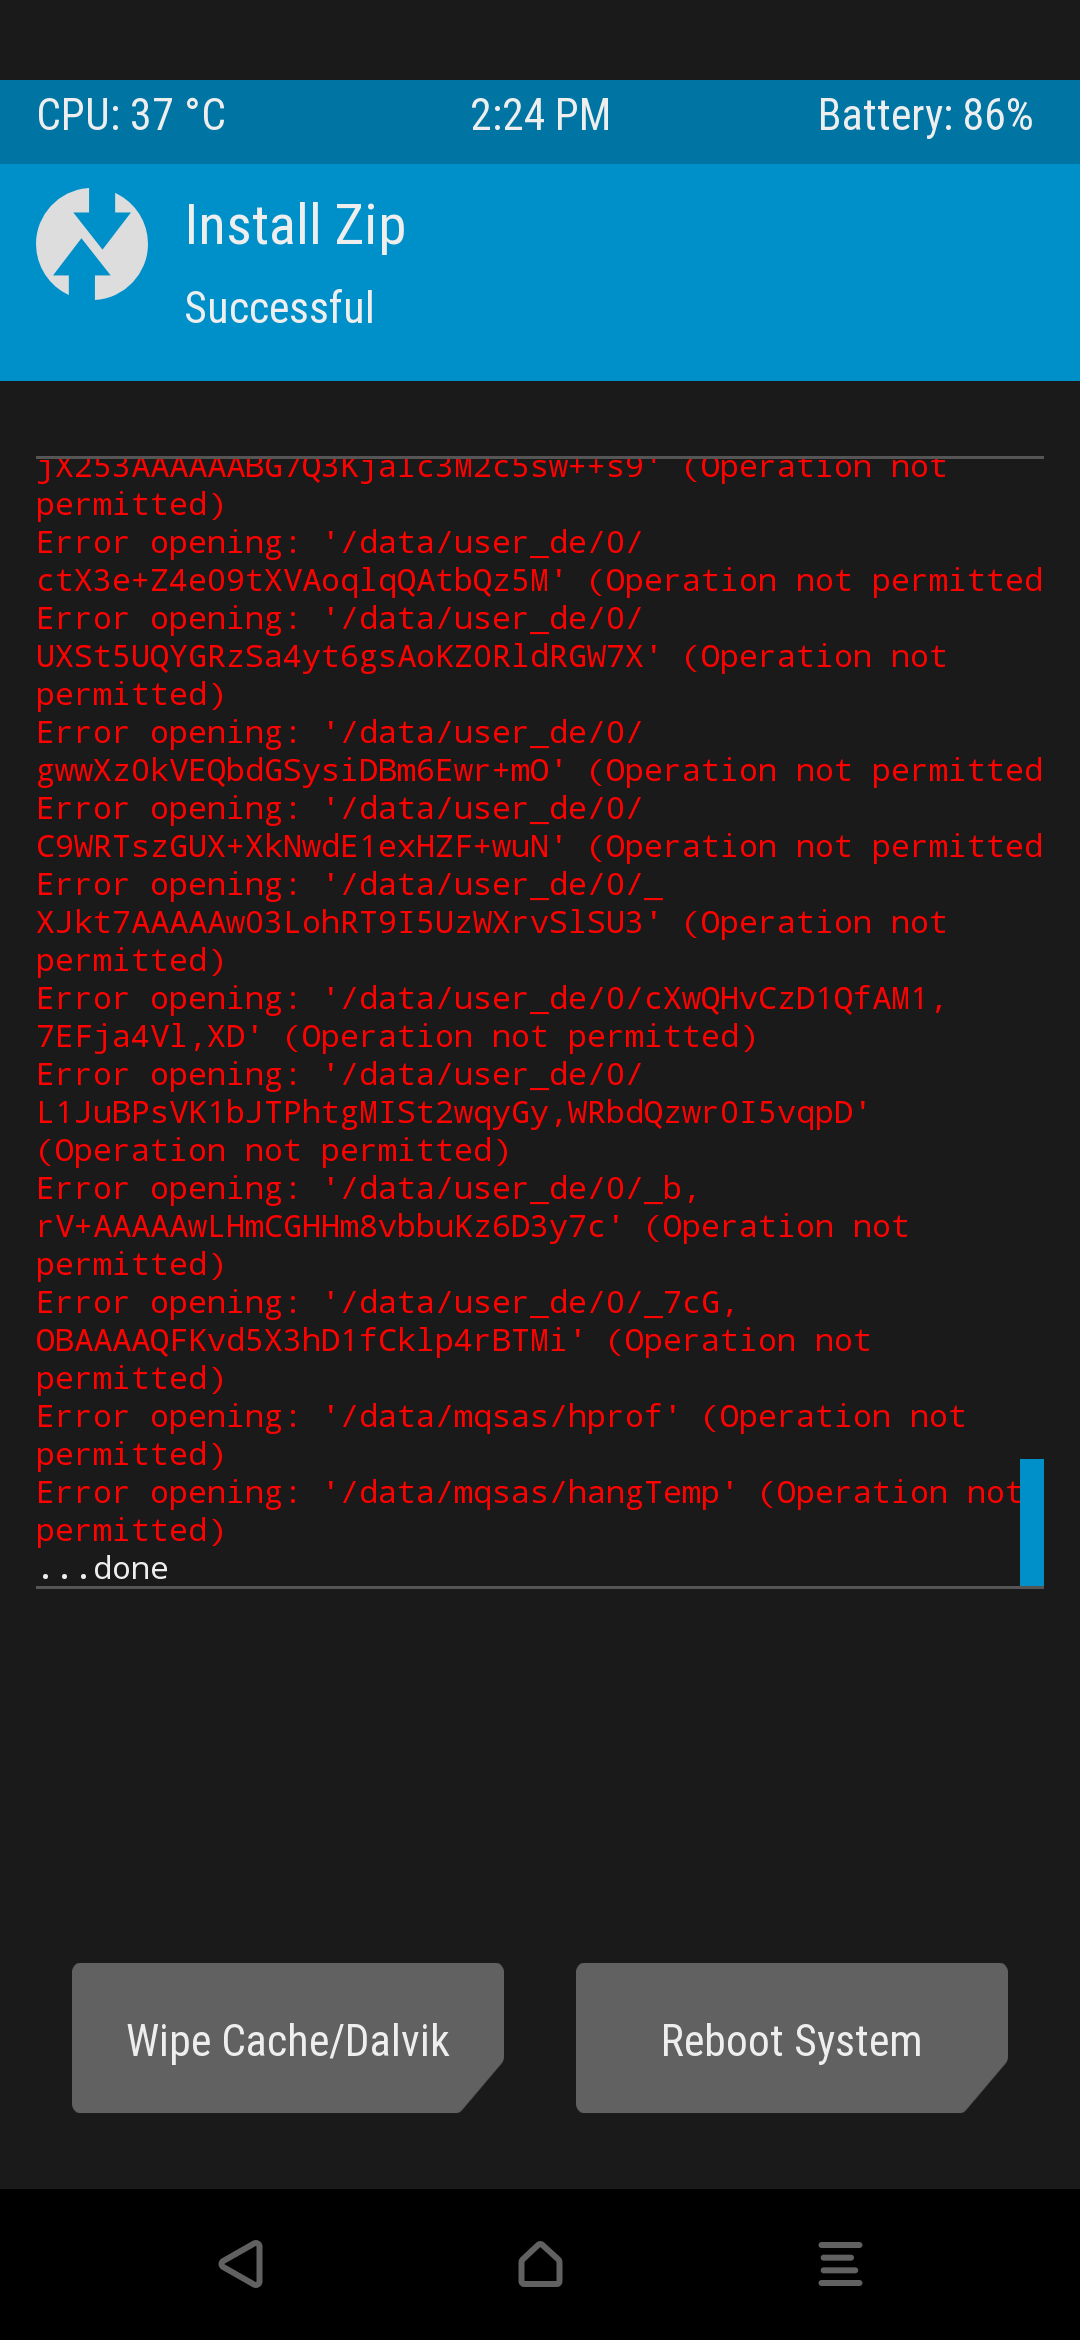Tap the 2:24 PM clock display
This screenshot has height=2340, width=1080.
[x=540, y=115]
